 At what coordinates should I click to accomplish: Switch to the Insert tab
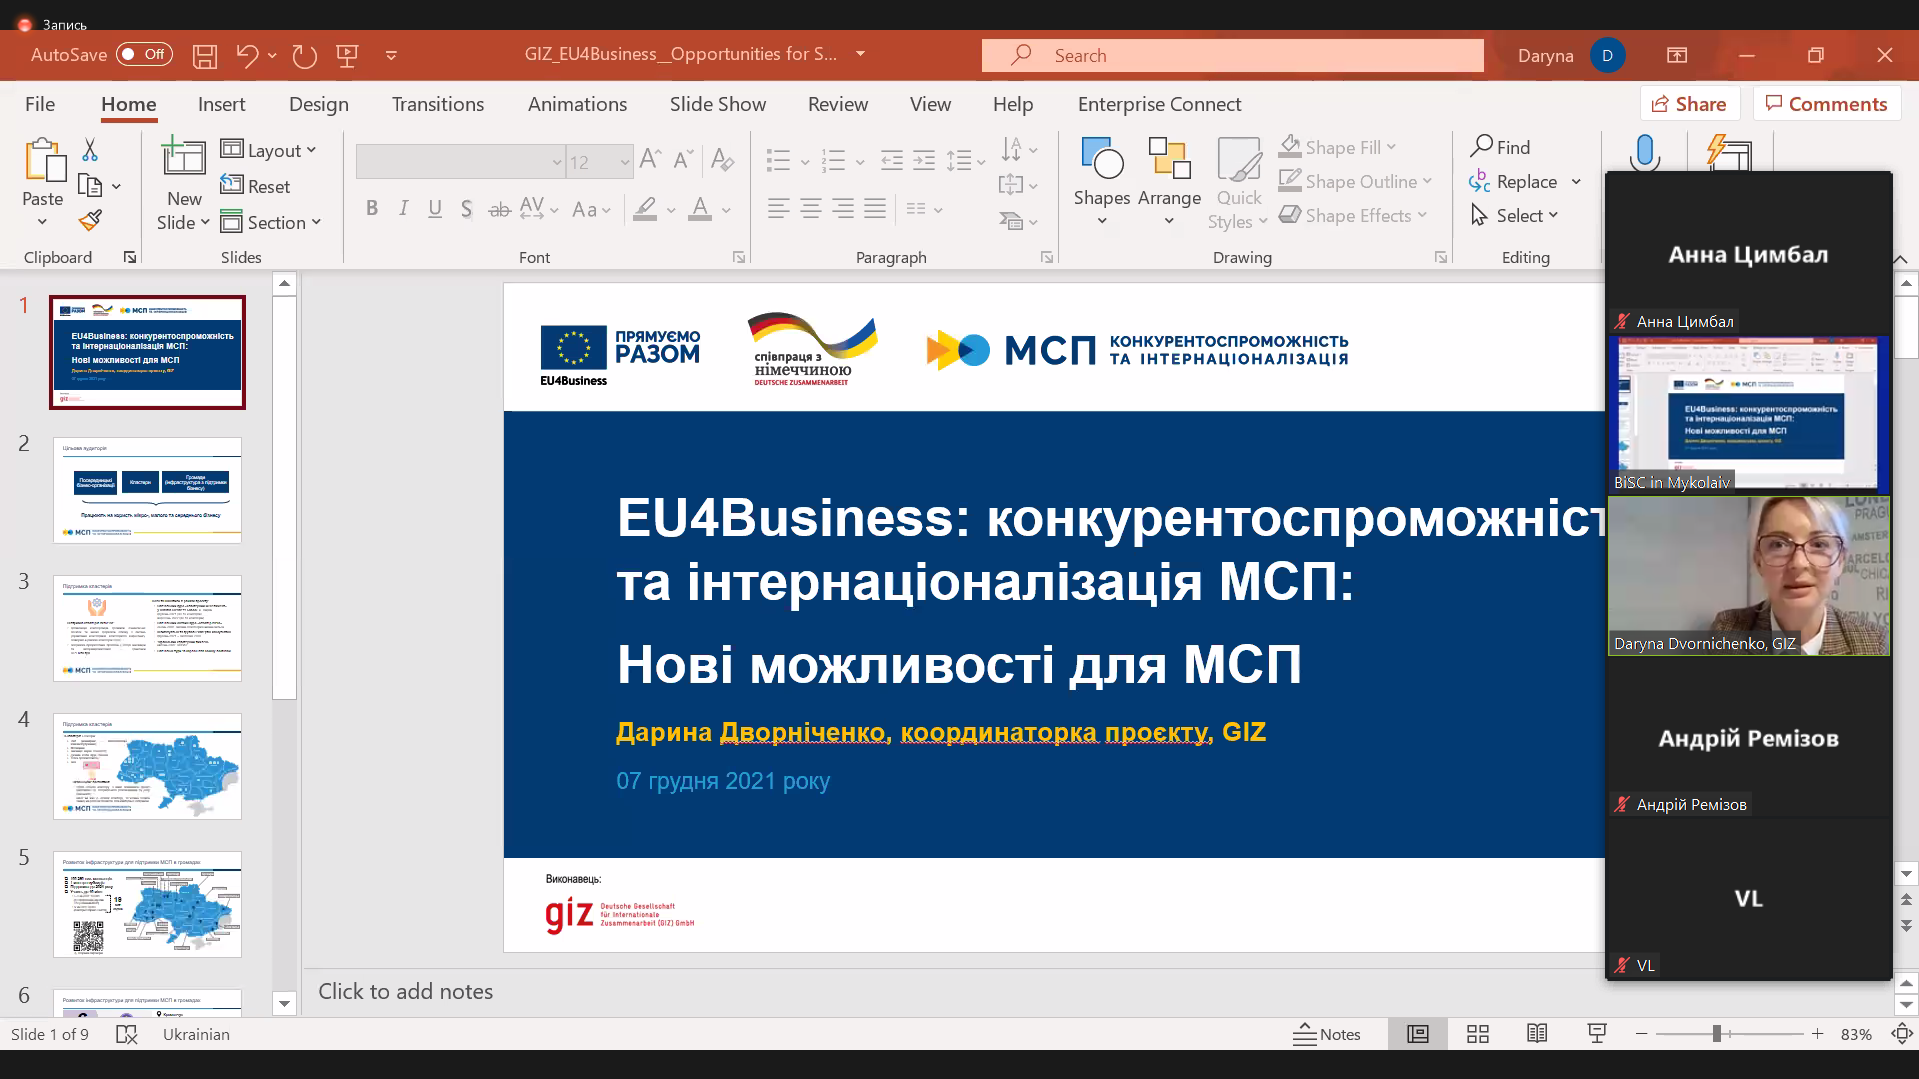tap(221, 104)
